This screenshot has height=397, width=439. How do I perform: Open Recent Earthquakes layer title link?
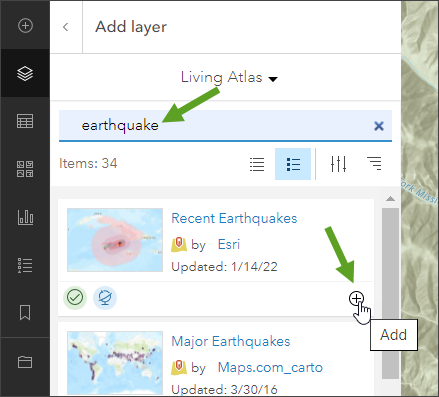point(234,219)
